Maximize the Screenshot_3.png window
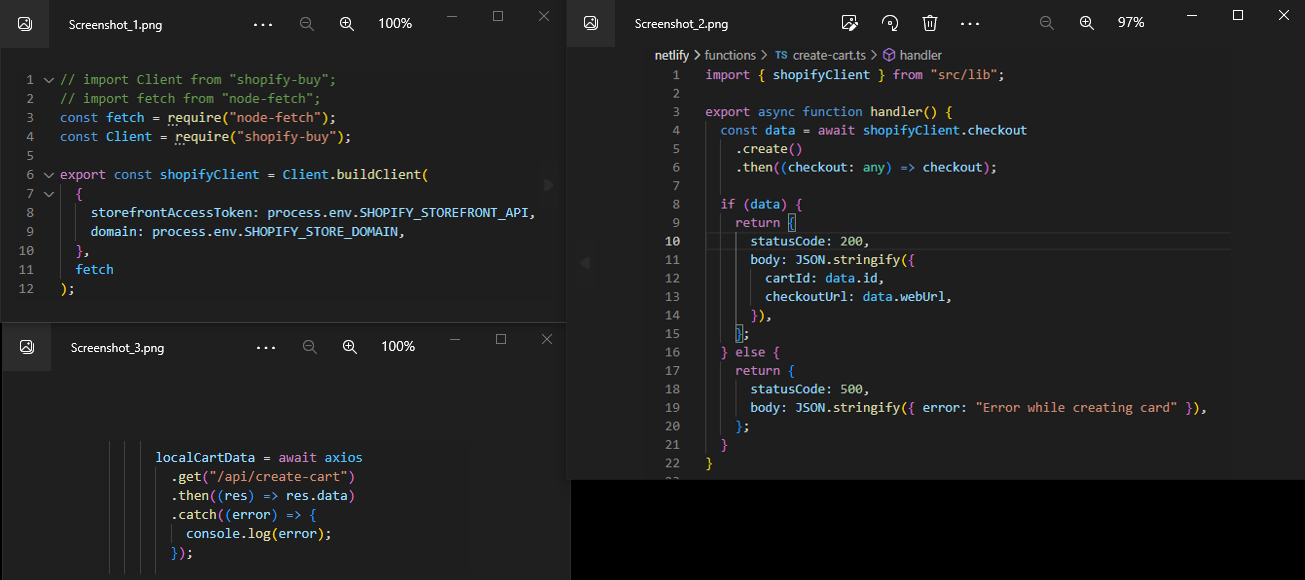 [501, 339]
